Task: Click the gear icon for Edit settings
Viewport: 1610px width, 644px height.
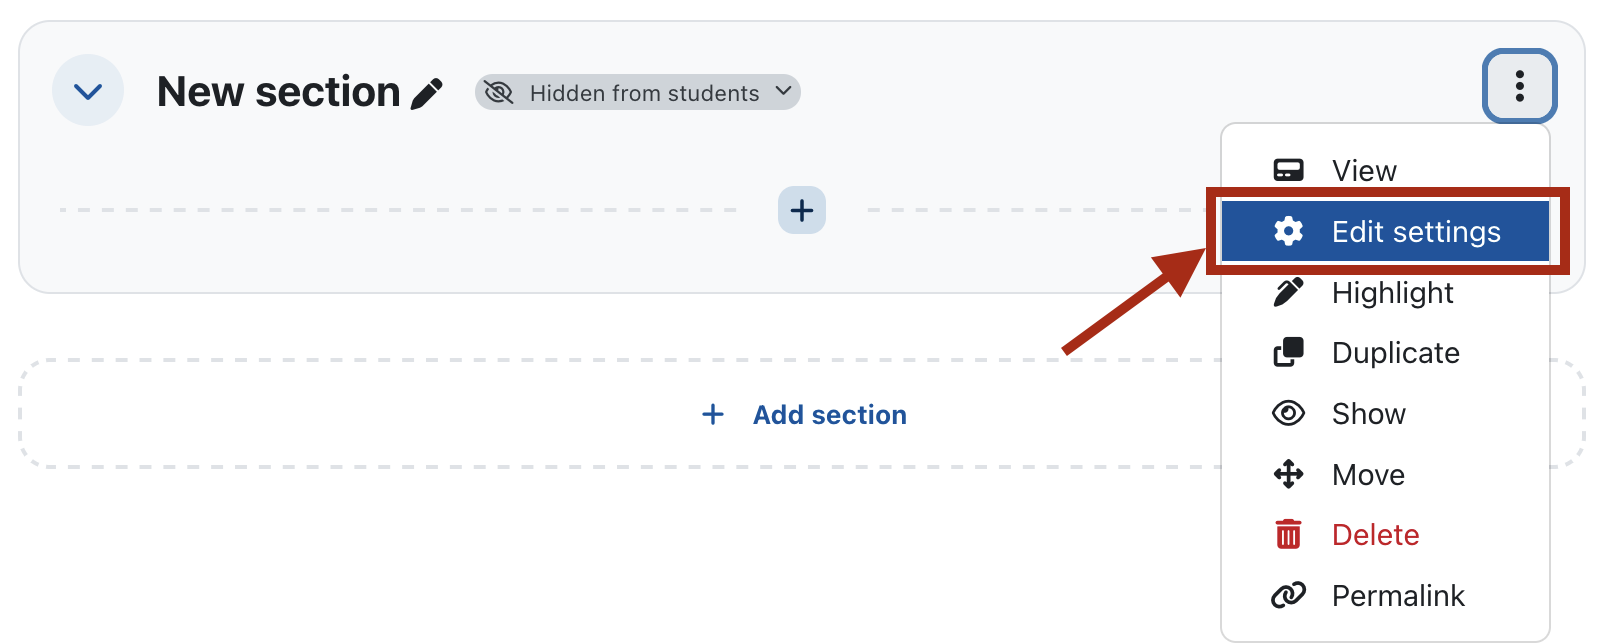Action: point(1288,232)
